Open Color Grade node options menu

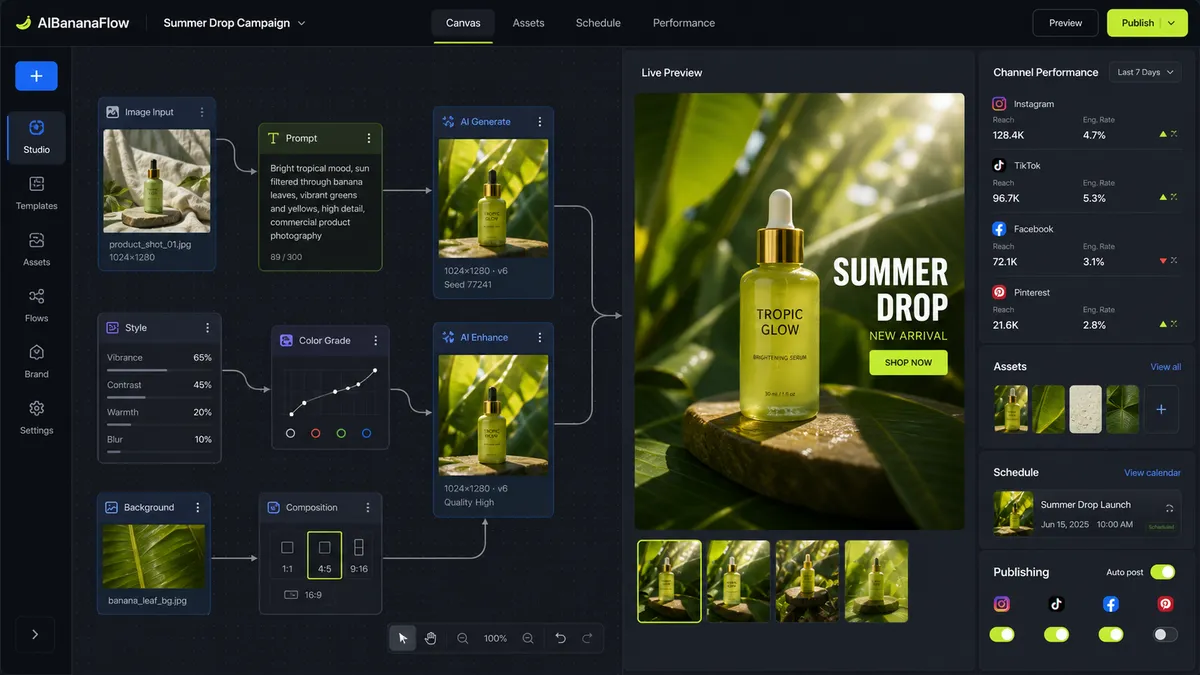point(376,341)
